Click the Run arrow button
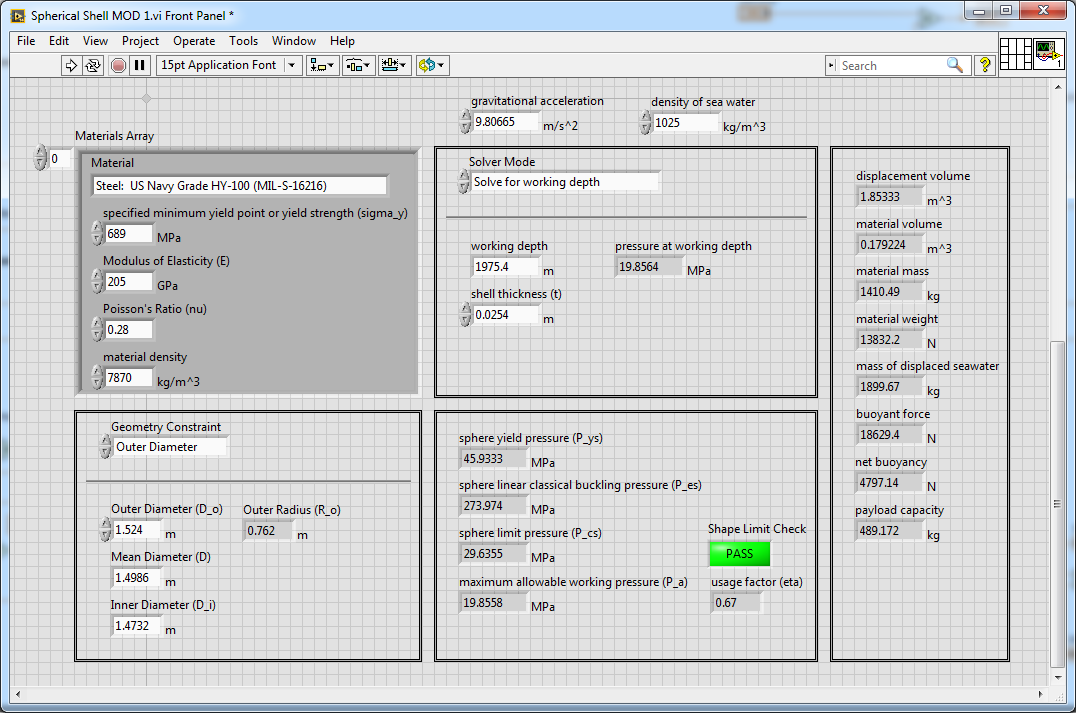 click(x=71, y=65)
